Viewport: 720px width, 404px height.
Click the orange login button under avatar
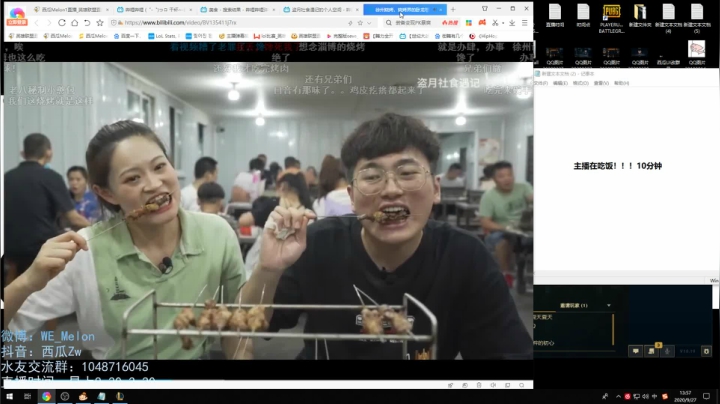[17, 22]
